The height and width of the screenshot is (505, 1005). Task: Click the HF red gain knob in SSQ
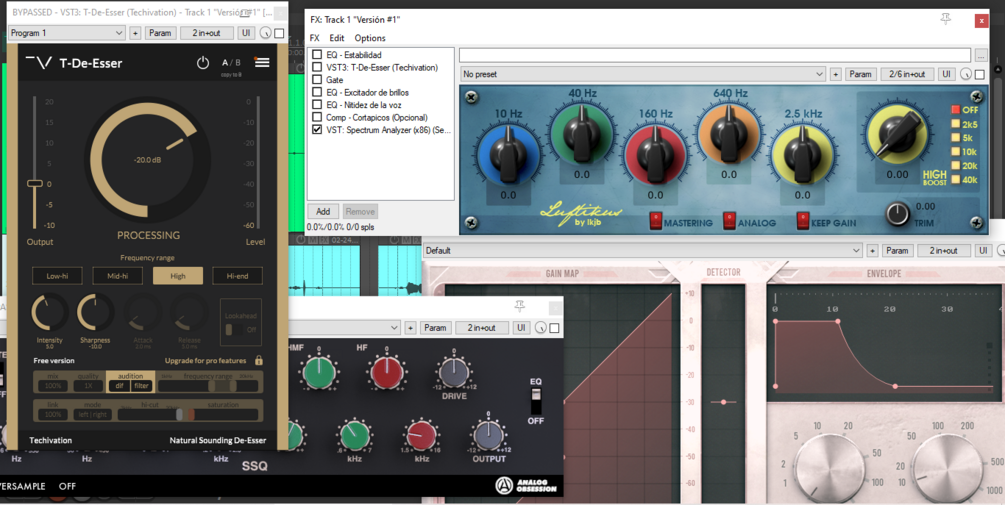tap(386, 373)
